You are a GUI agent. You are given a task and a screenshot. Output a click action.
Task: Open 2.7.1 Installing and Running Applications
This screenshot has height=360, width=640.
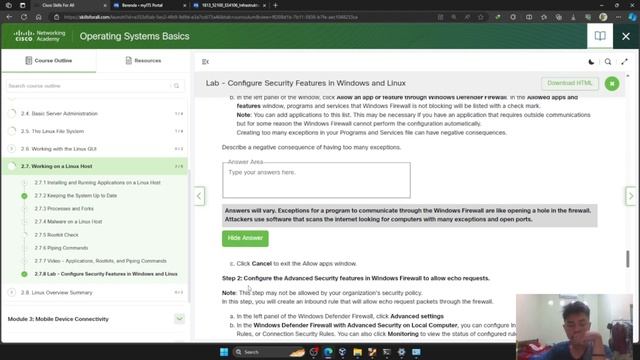tap(97, 182)
